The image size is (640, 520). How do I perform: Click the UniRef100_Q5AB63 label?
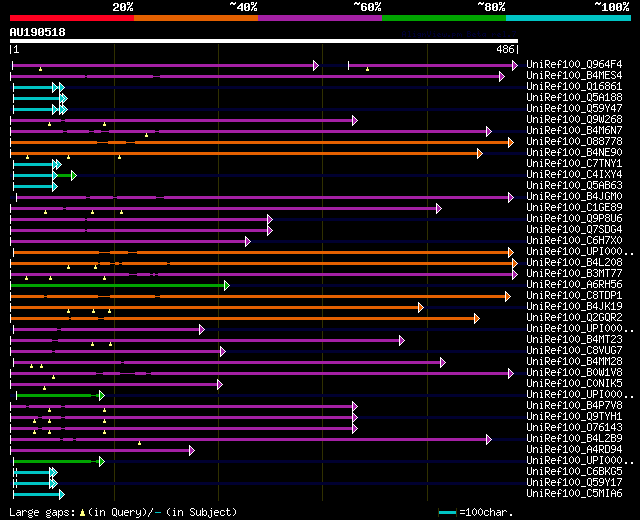(574, 186)
